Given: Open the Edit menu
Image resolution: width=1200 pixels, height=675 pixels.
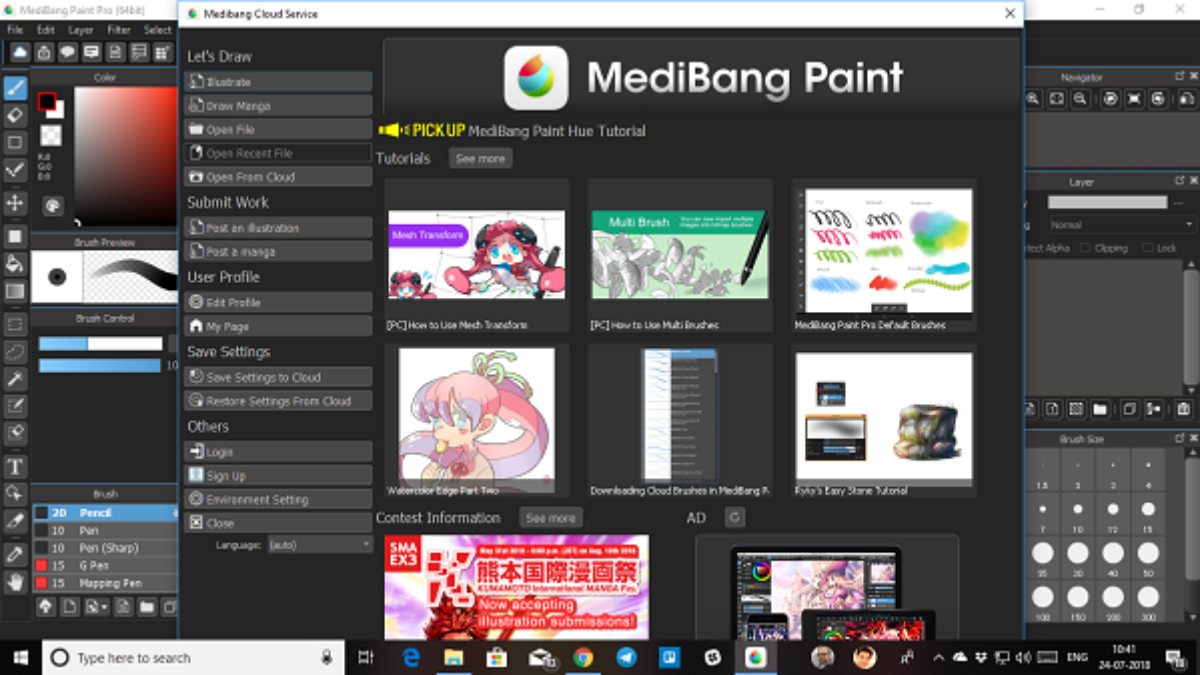Looking at the screenshot, I should coord(46,30).
